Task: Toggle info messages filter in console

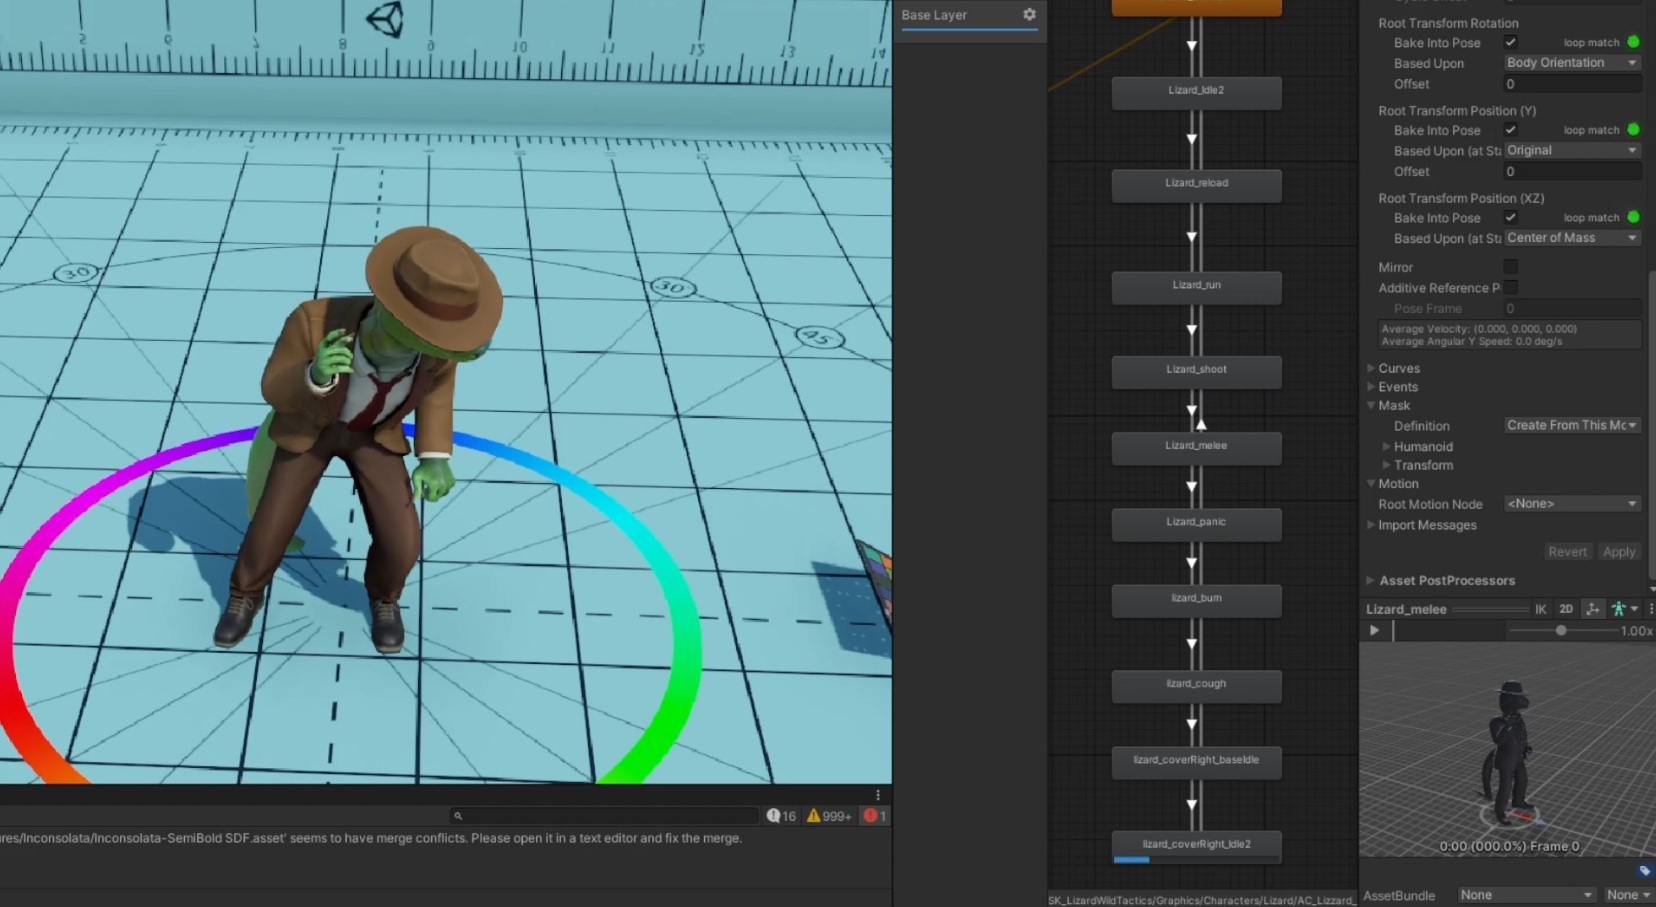Action: pos(782,816)
